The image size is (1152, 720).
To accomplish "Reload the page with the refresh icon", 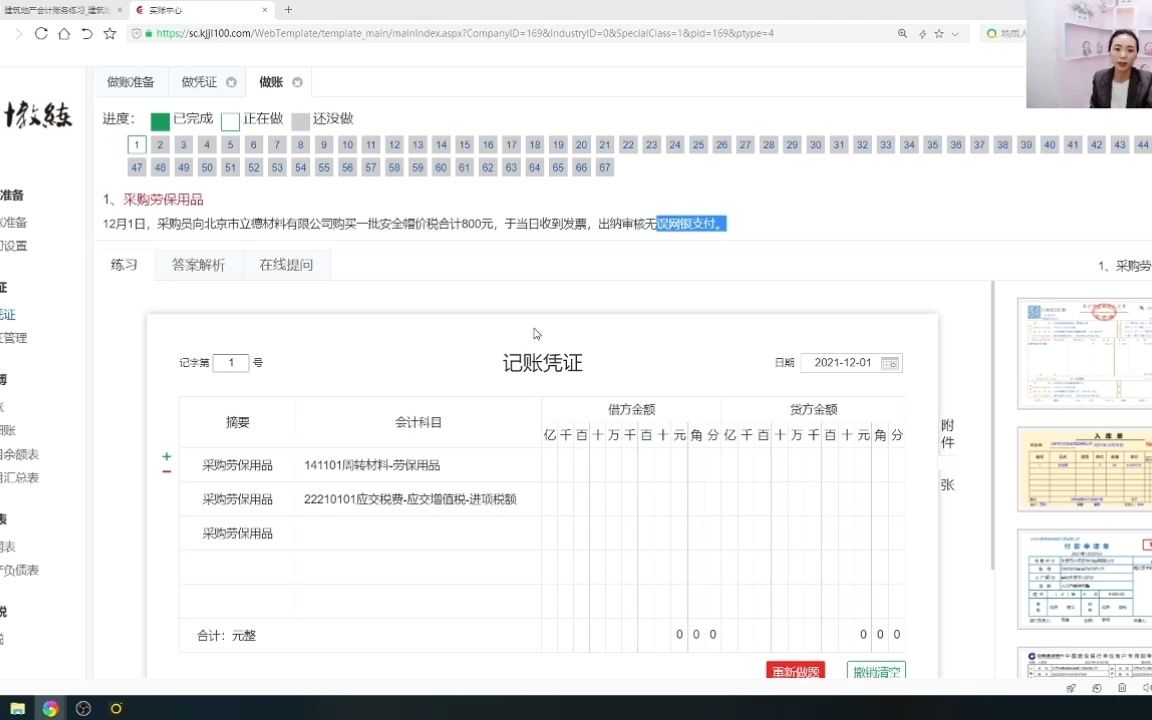I will (40, 32).
